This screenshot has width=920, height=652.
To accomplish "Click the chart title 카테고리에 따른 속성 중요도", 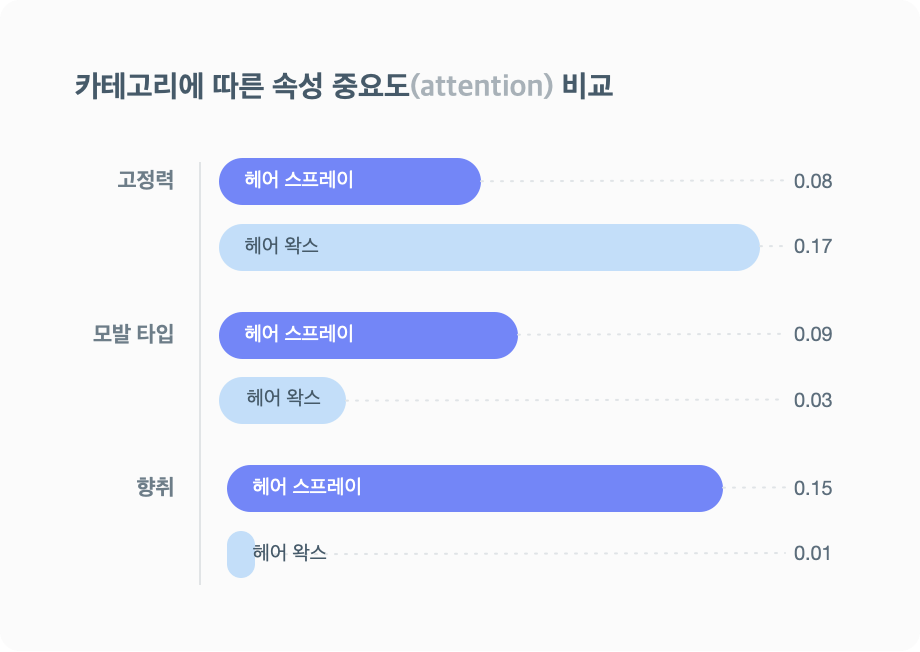I will pos(242,86).
